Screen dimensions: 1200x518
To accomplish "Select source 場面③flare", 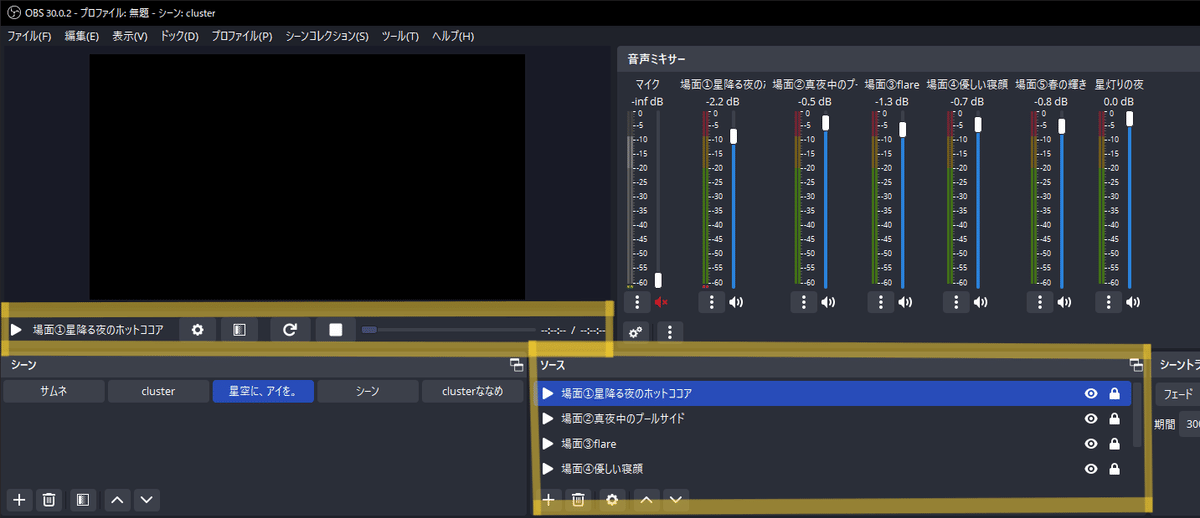I will click(833, 443).
